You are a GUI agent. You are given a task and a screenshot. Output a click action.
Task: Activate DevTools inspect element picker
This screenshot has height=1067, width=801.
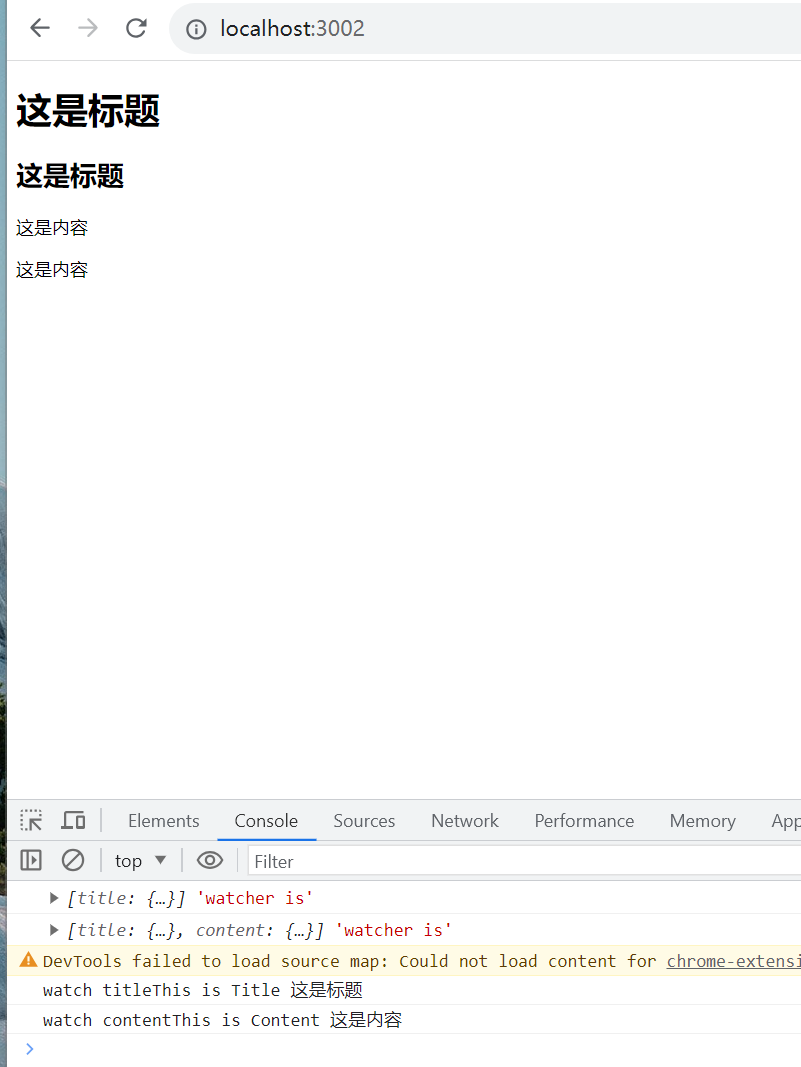pos(31,821)
